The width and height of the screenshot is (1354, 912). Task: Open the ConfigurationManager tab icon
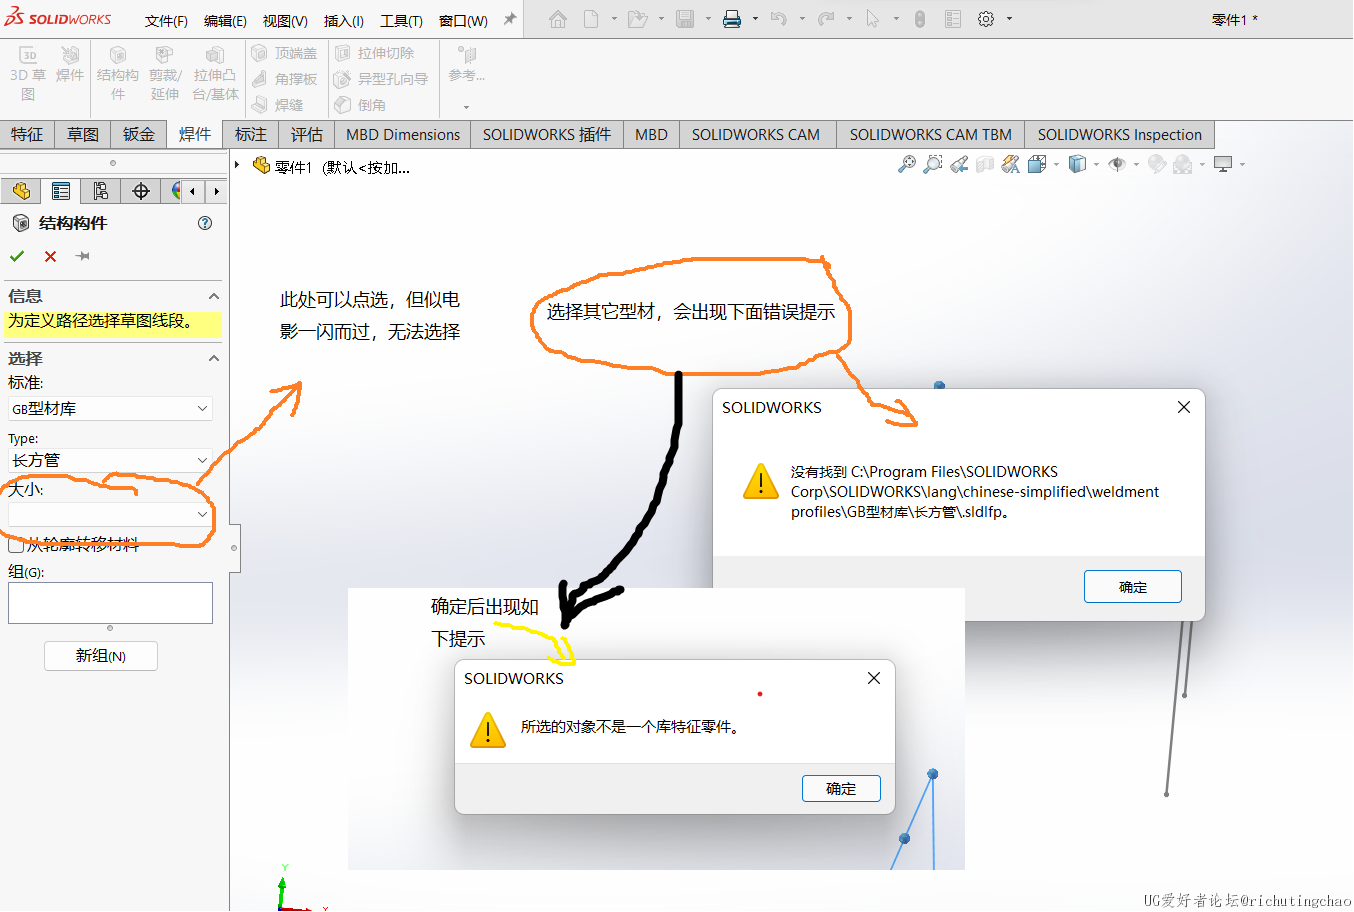coord(101,191)
